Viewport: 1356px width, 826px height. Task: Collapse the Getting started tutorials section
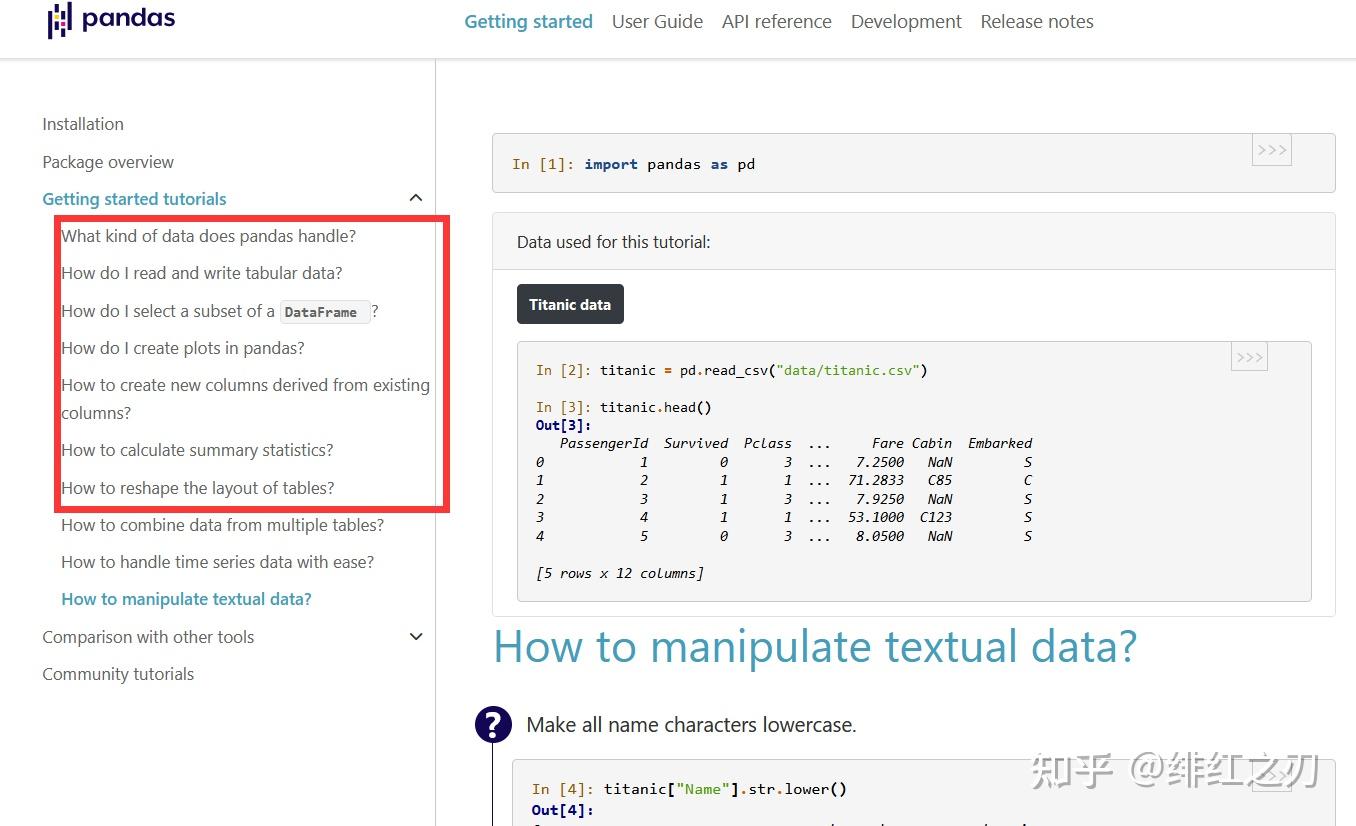click(x=415, y=197)
